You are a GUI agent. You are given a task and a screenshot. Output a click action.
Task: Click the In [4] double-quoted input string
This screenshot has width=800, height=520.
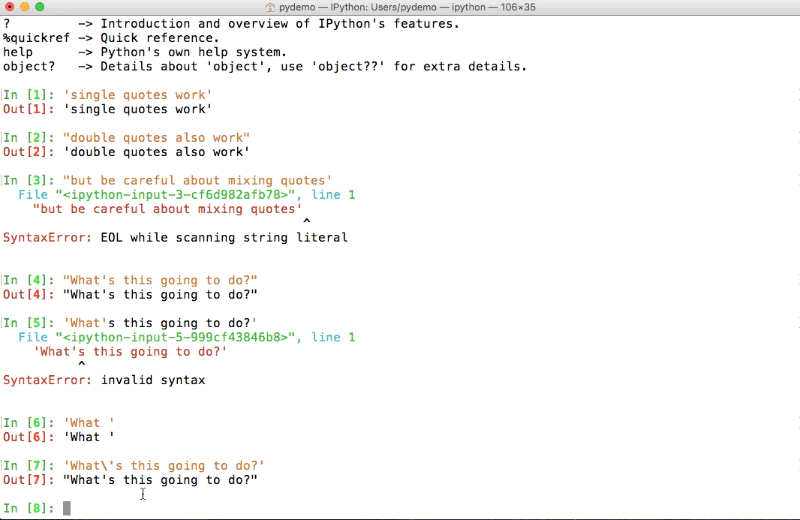pos(160,280)
